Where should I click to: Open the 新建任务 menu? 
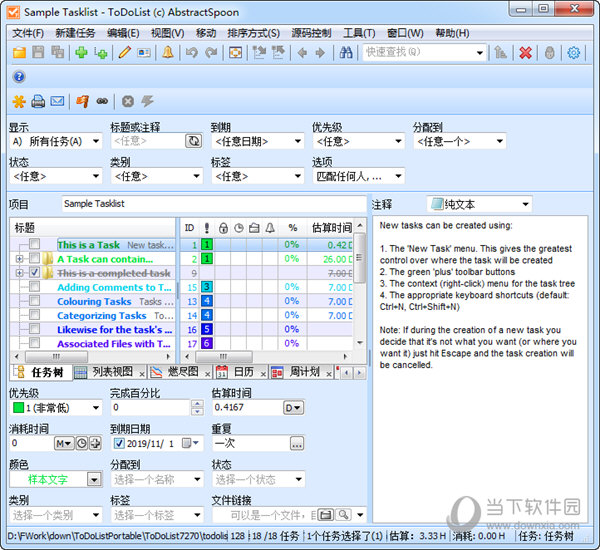75,33
